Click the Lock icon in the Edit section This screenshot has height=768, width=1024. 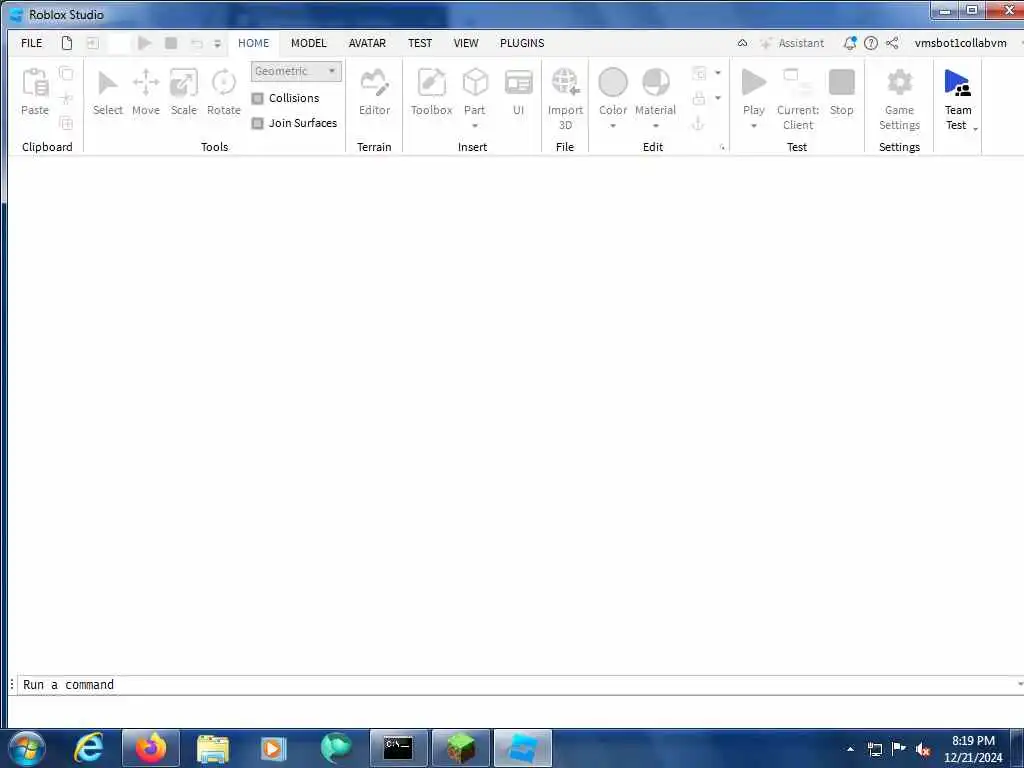pos(699,99)
